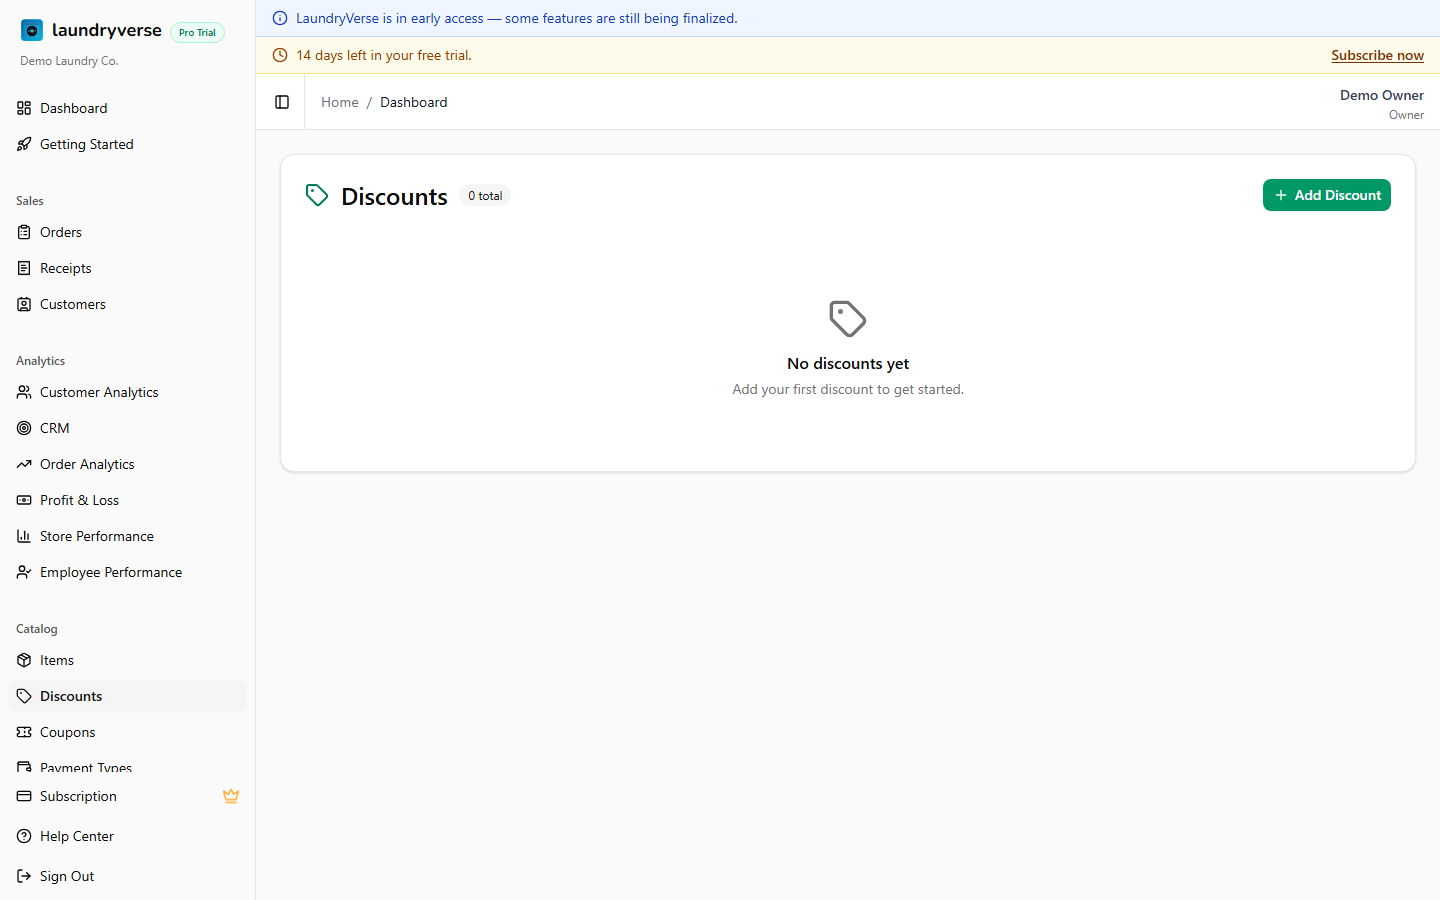
Task: Open the Demo Owner account menu
Action: coord(1382,104)
